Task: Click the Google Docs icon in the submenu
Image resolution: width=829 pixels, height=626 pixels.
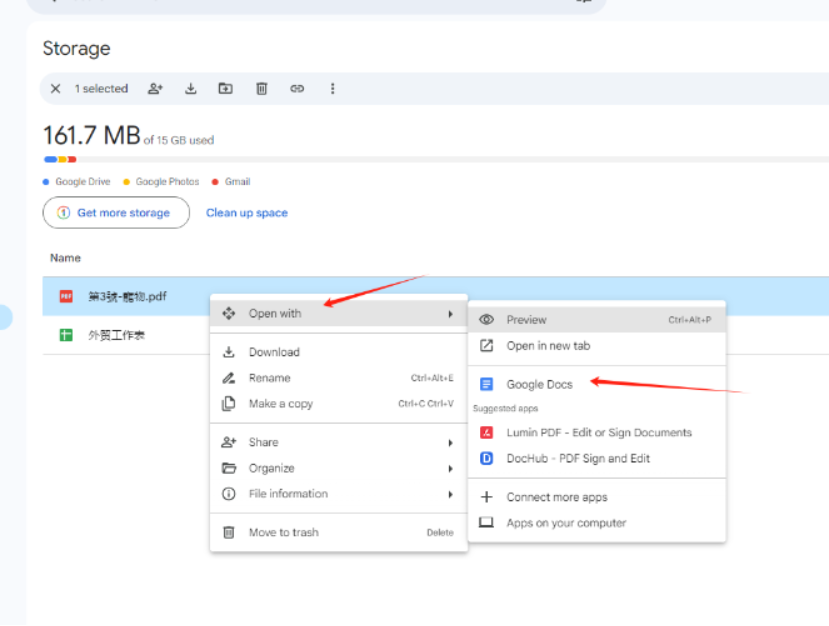Action: pos(487,383)
